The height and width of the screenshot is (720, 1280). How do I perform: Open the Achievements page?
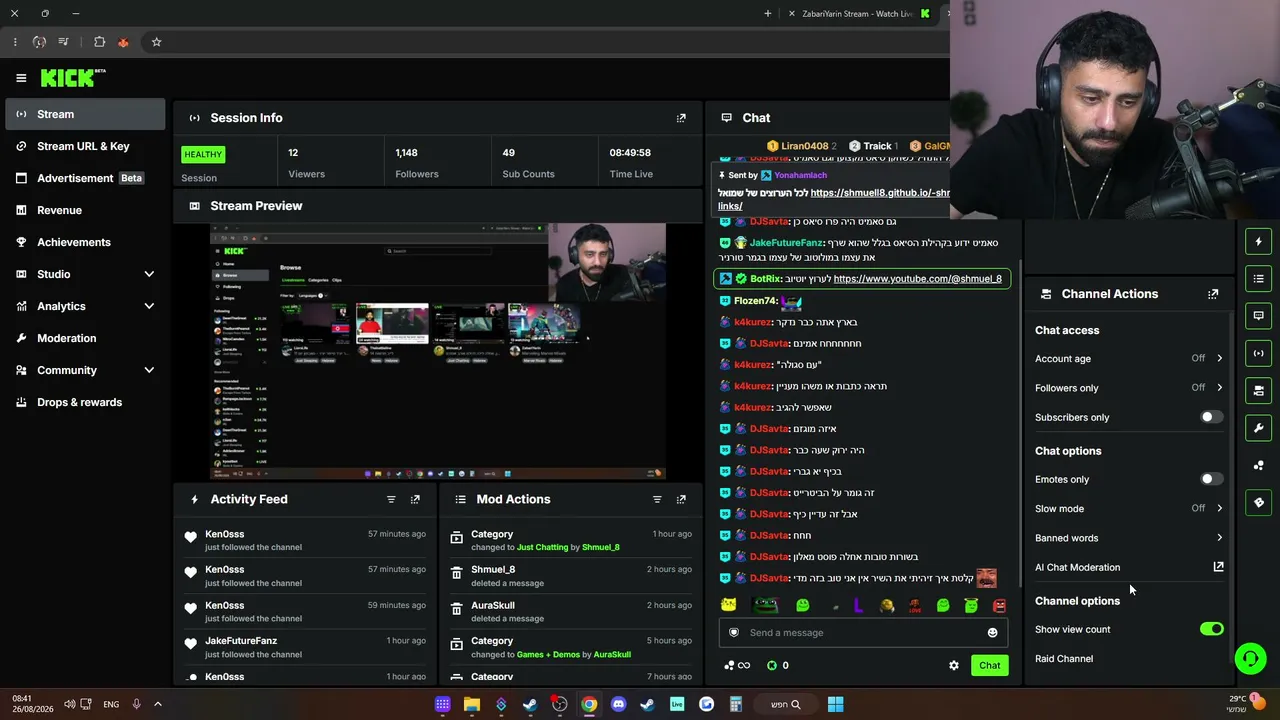point(86,242)
